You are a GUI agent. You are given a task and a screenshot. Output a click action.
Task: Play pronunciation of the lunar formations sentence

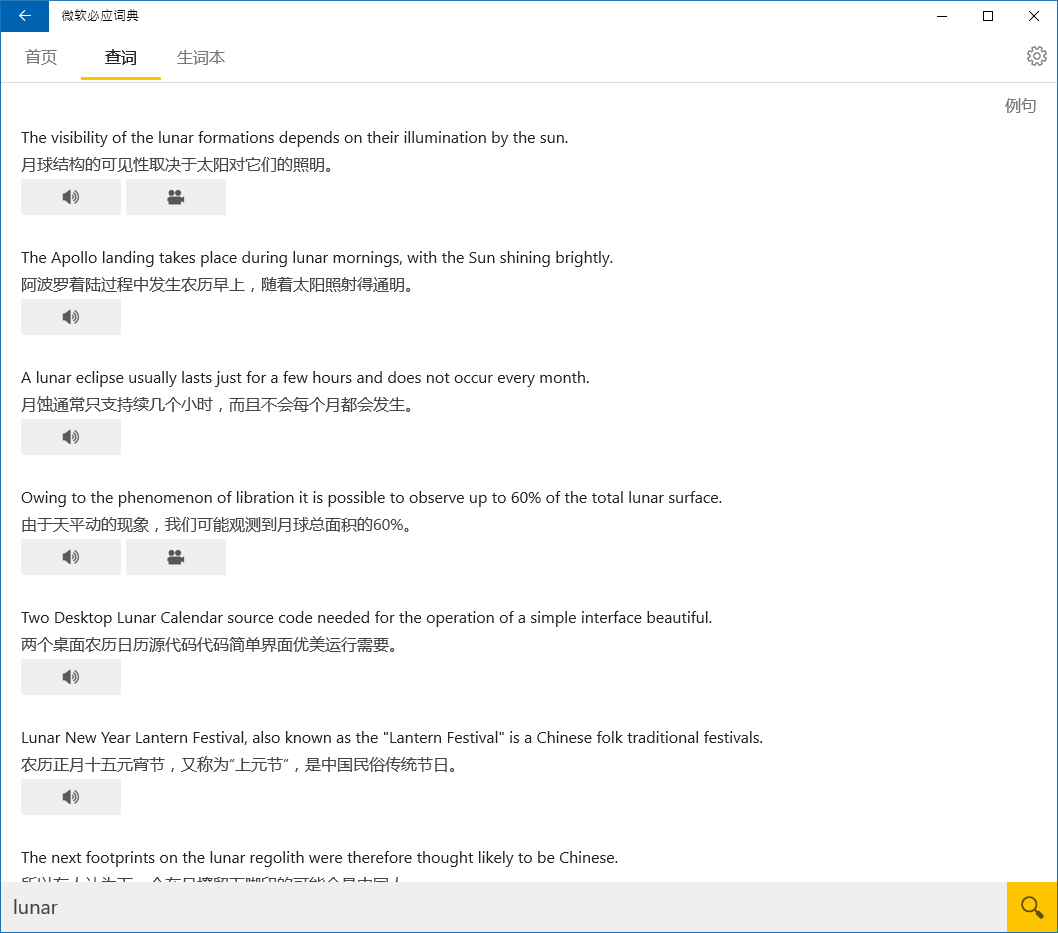click(x=70, y=196)
